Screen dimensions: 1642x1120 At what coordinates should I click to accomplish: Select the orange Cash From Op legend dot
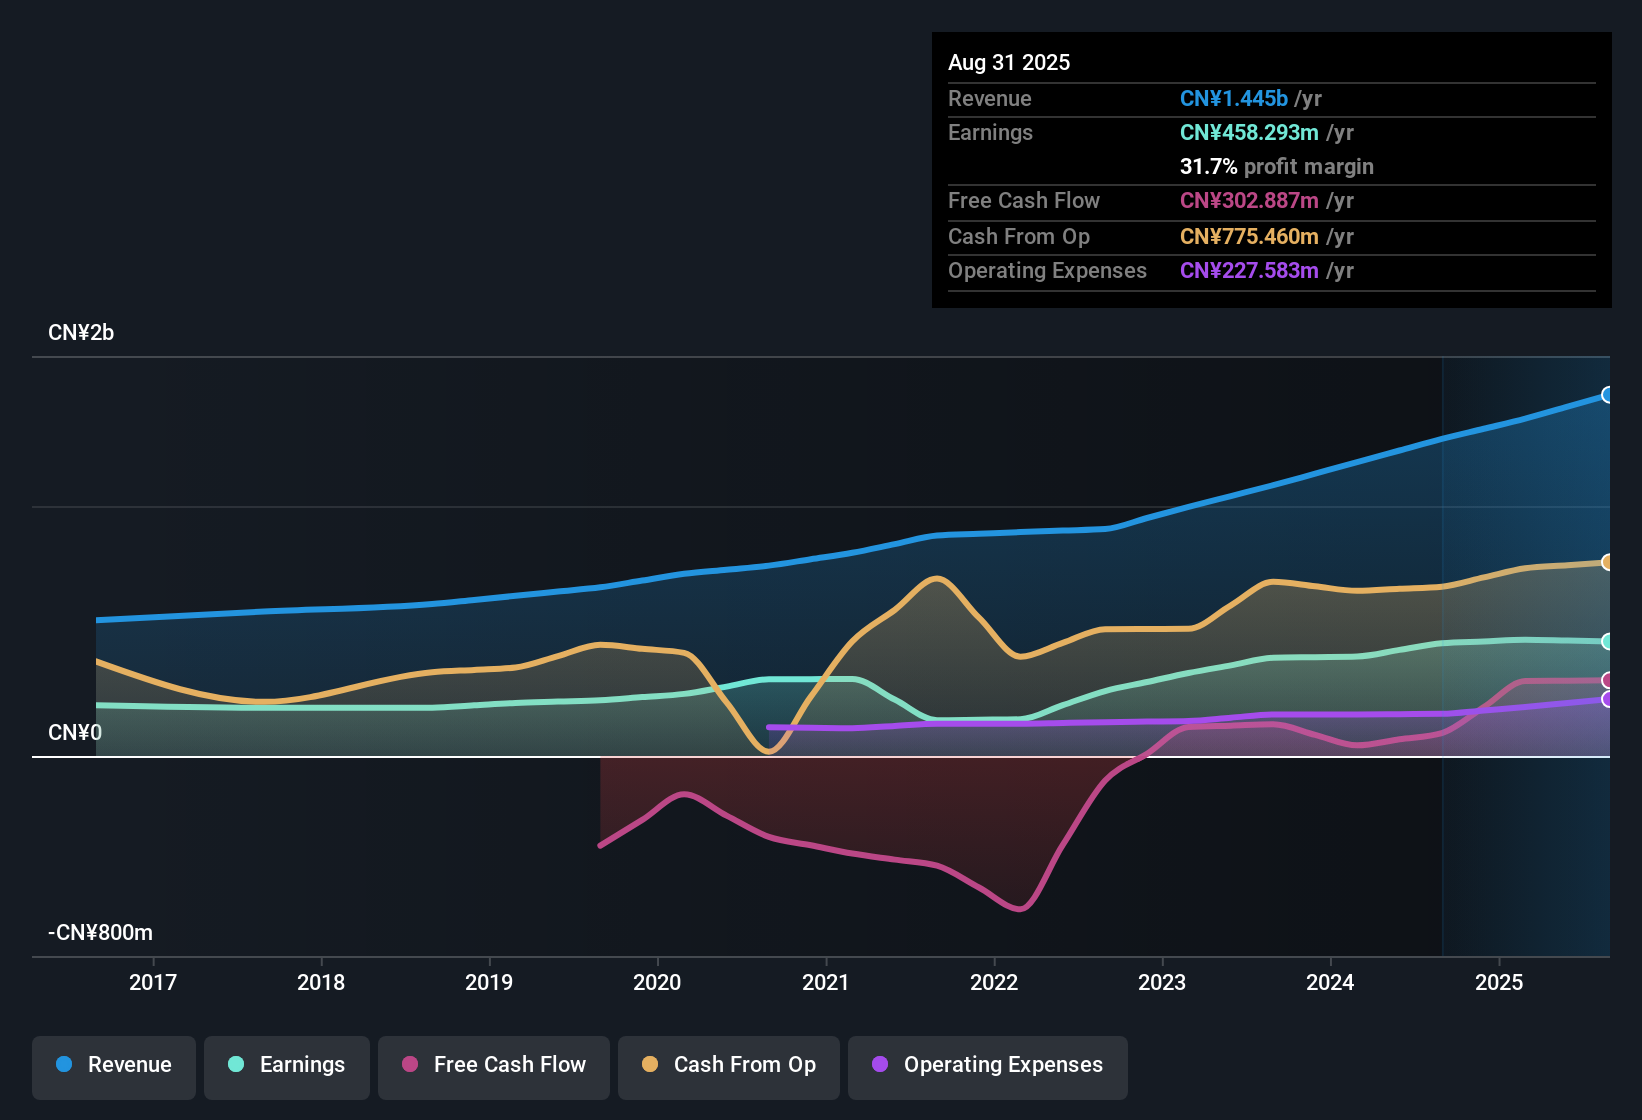pyautogui.click(x=649, y=1065)
